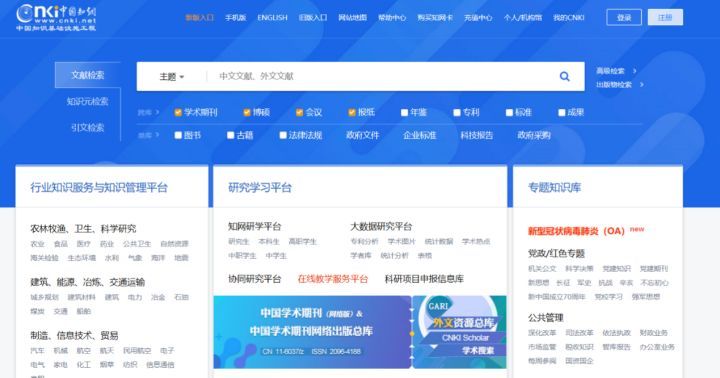
Task: Open 新版入口 in top navigation
Action: (x=199, y=17)
